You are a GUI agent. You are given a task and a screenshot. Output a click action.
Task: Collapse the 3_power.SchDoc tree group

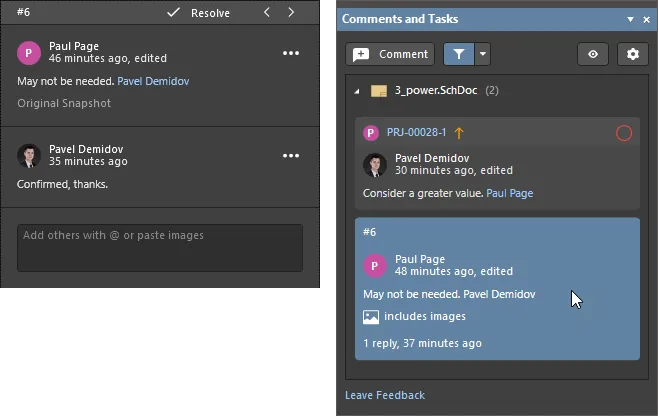(357, 91)
